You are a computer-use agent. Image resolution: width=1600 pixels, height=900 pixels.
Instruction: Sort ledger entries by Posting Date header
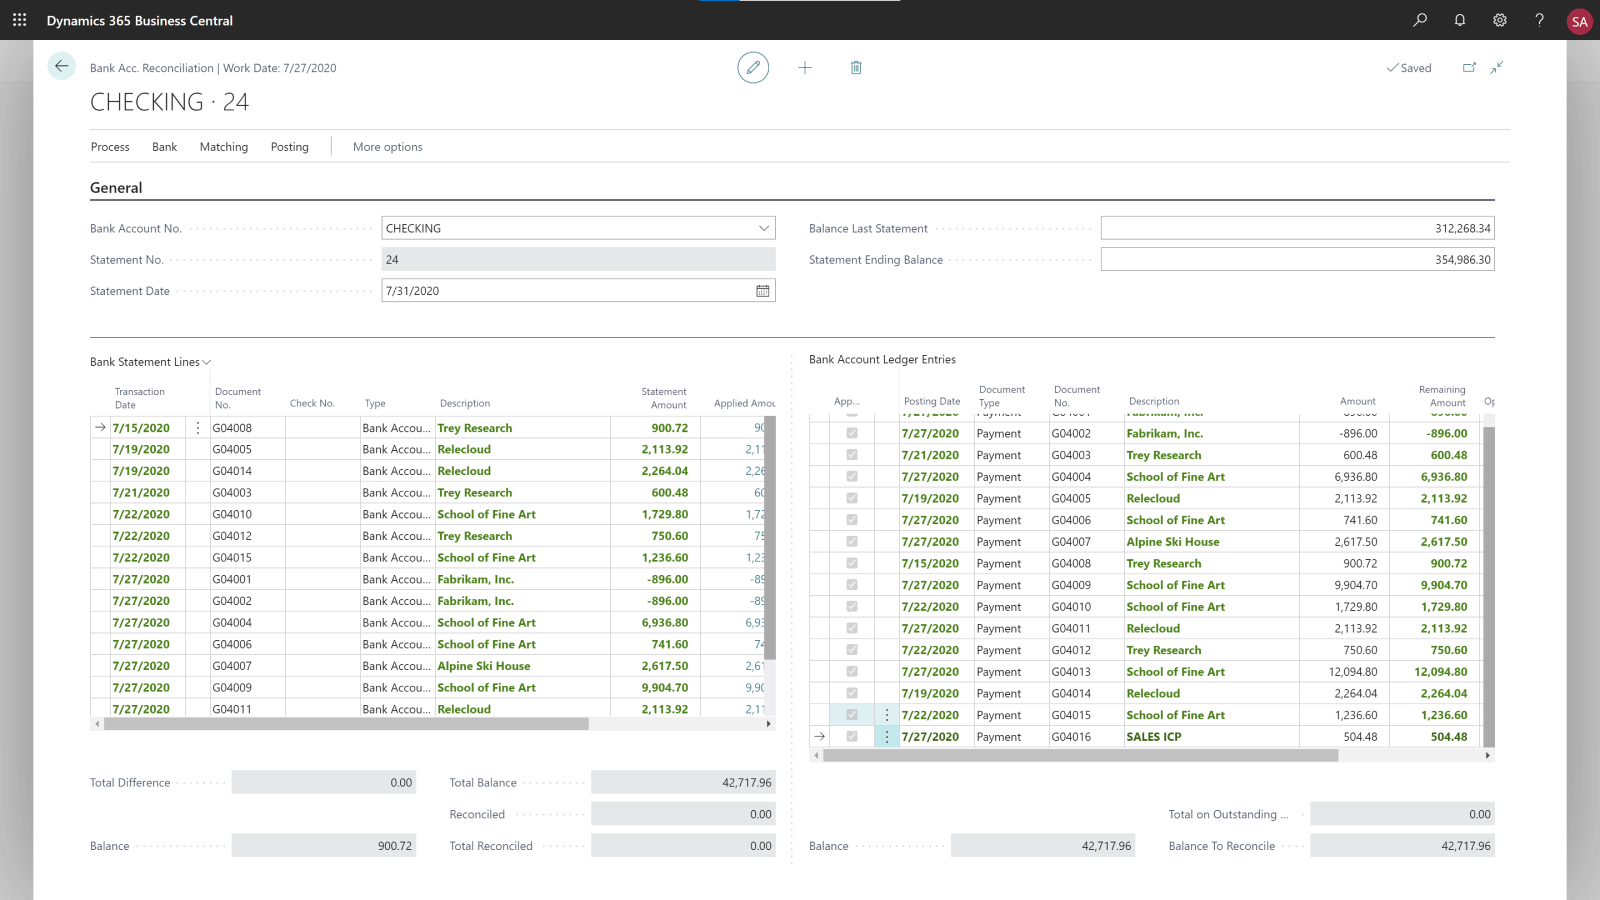[932, 401]
